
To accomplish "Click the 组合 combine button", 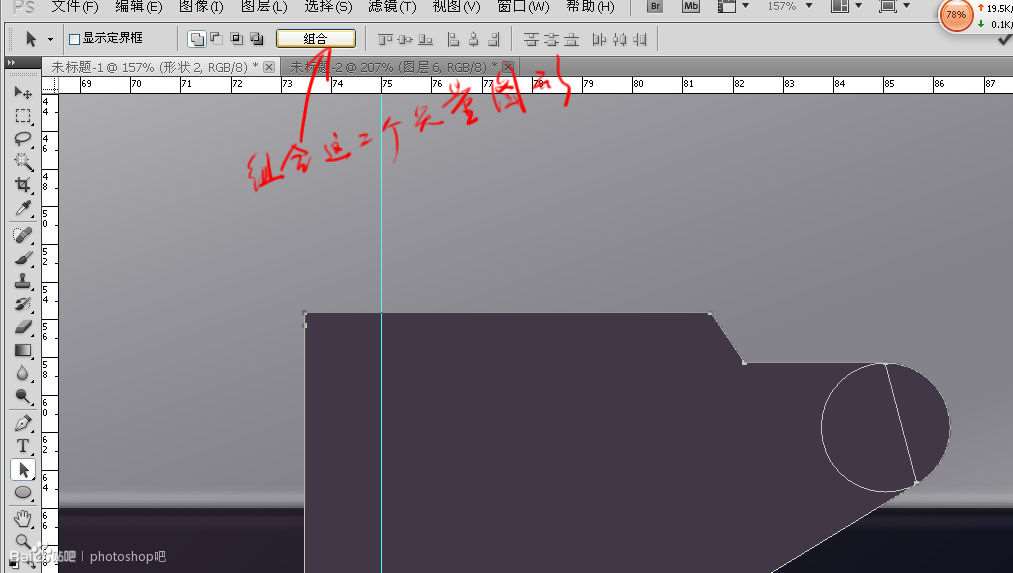I will tap(315, 39).
